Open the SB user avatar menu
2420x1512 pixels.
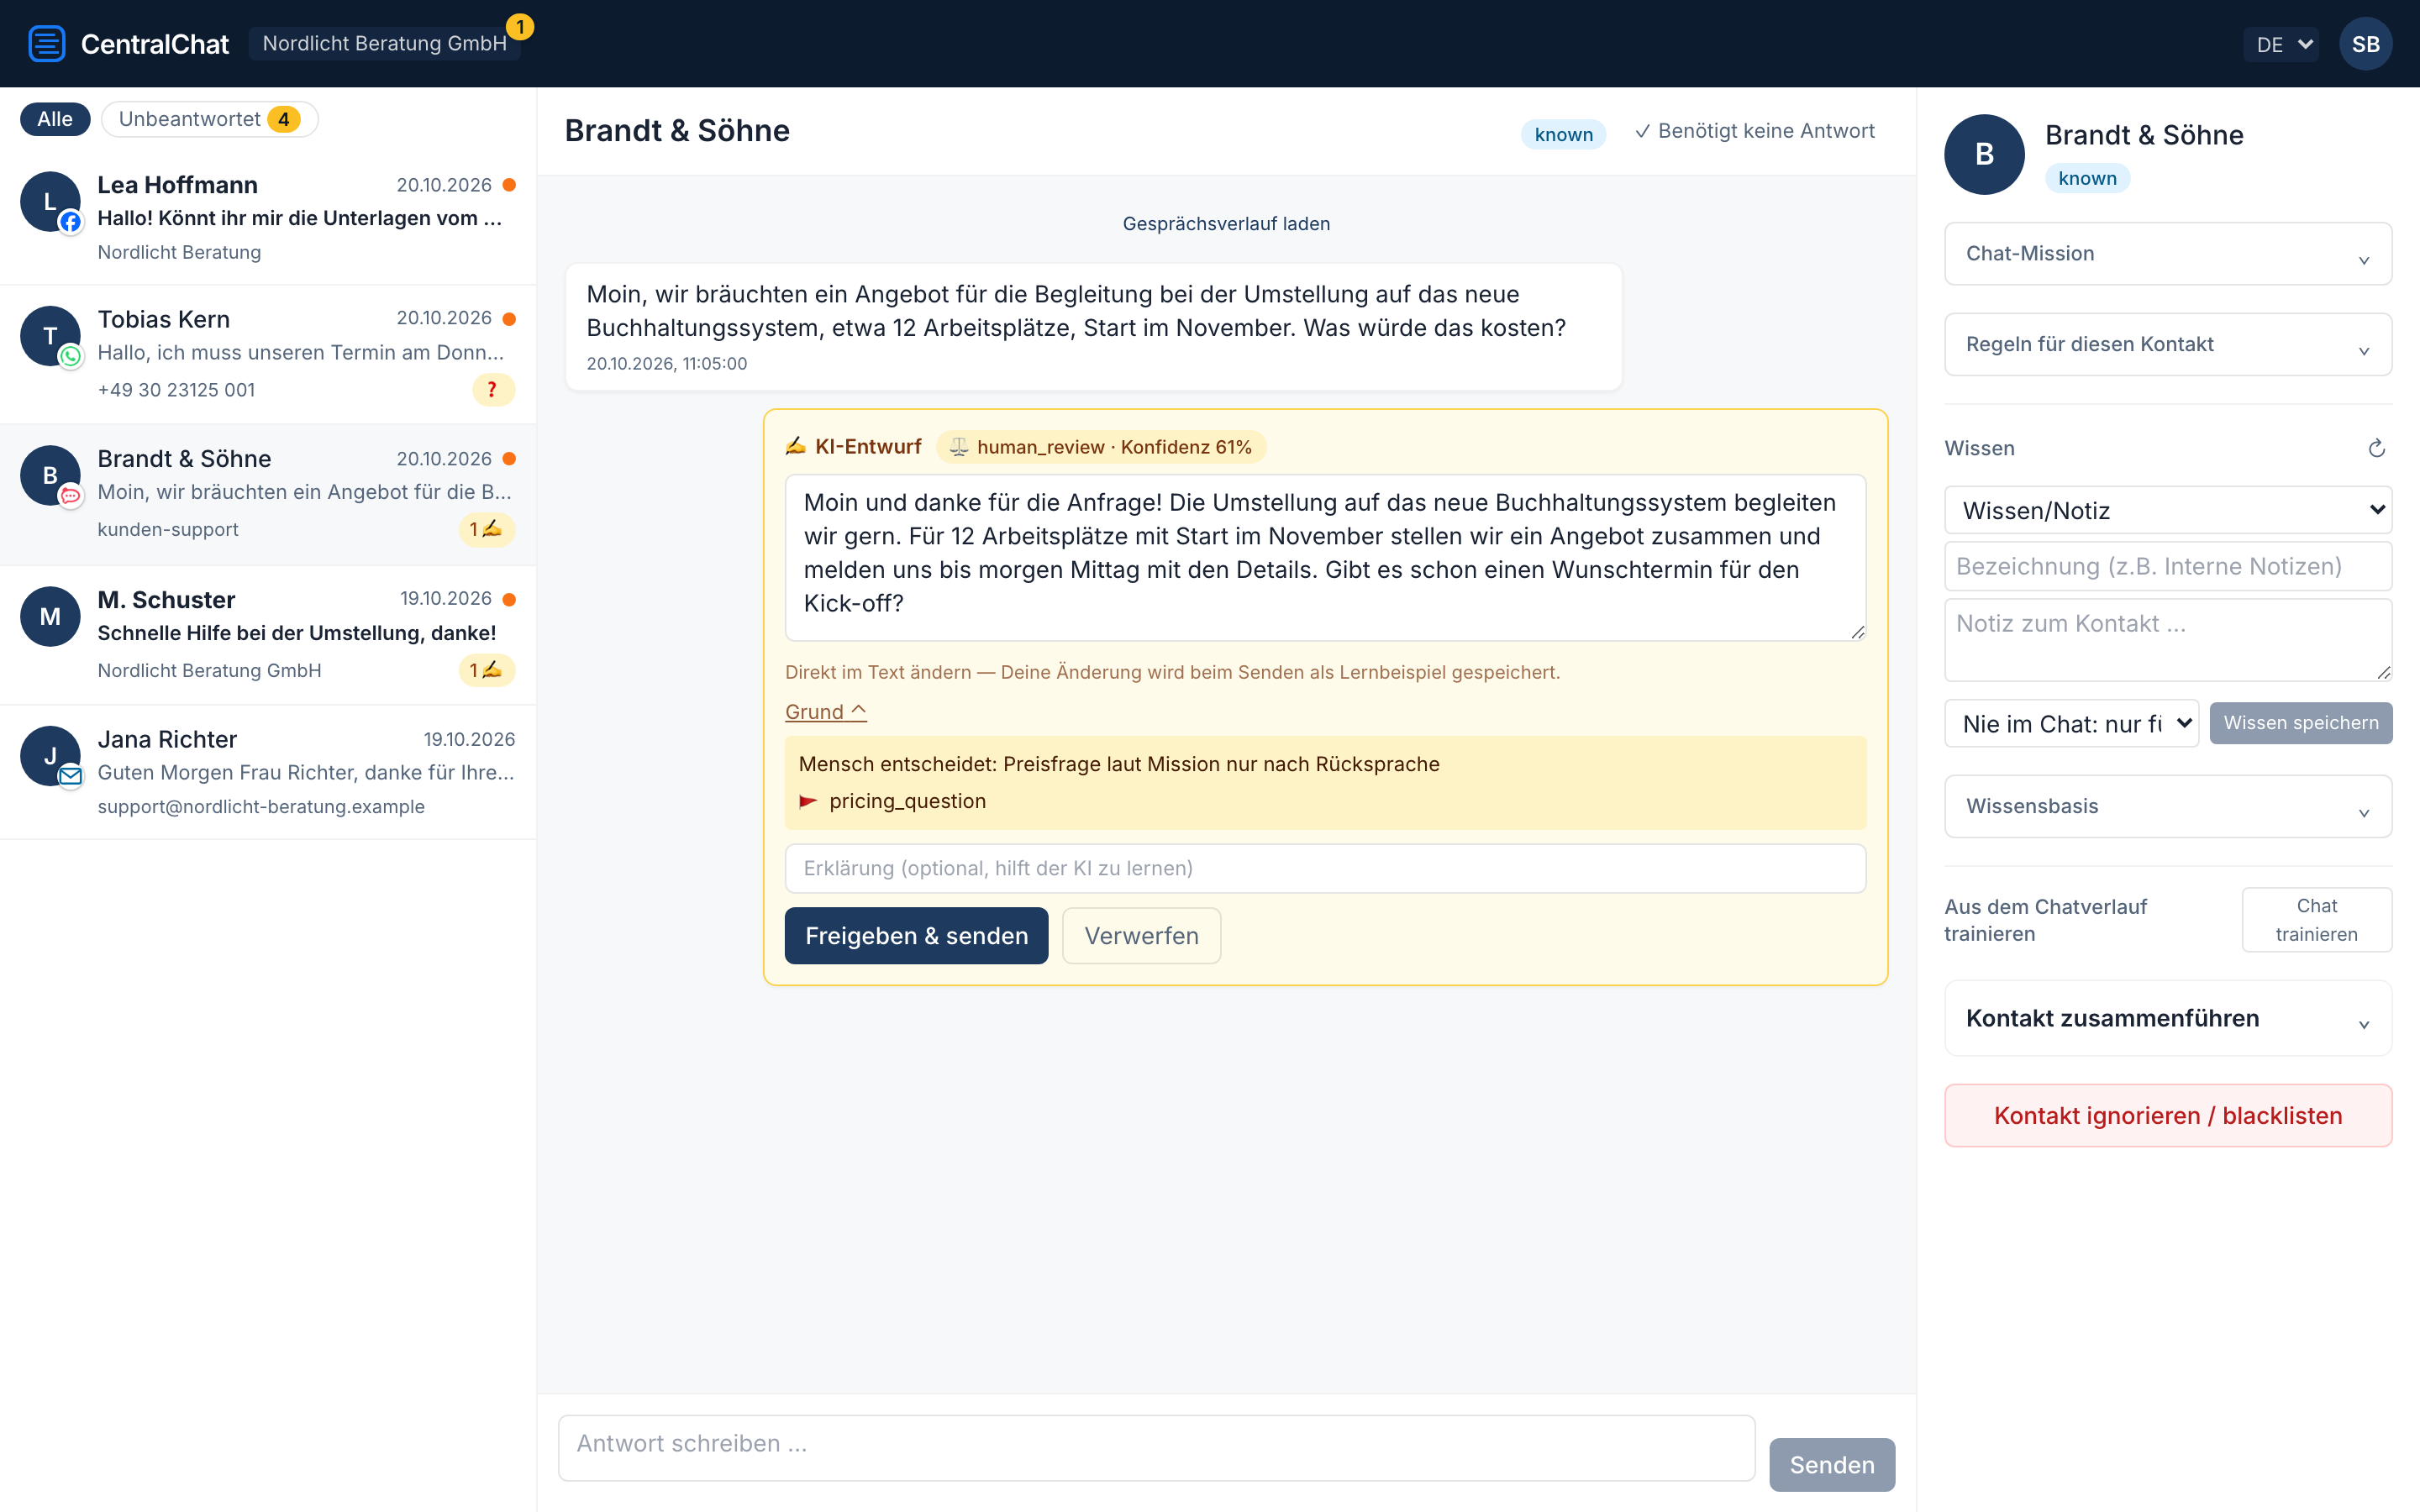pyautogui.click(x=2365, y=44)
